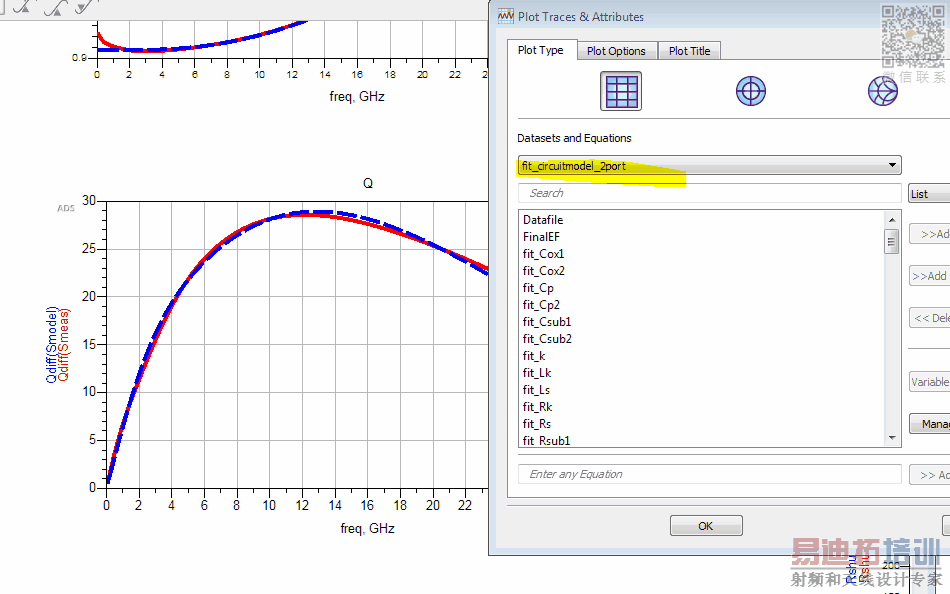Select FinalEF in the variable list

[x=541, y=237]
